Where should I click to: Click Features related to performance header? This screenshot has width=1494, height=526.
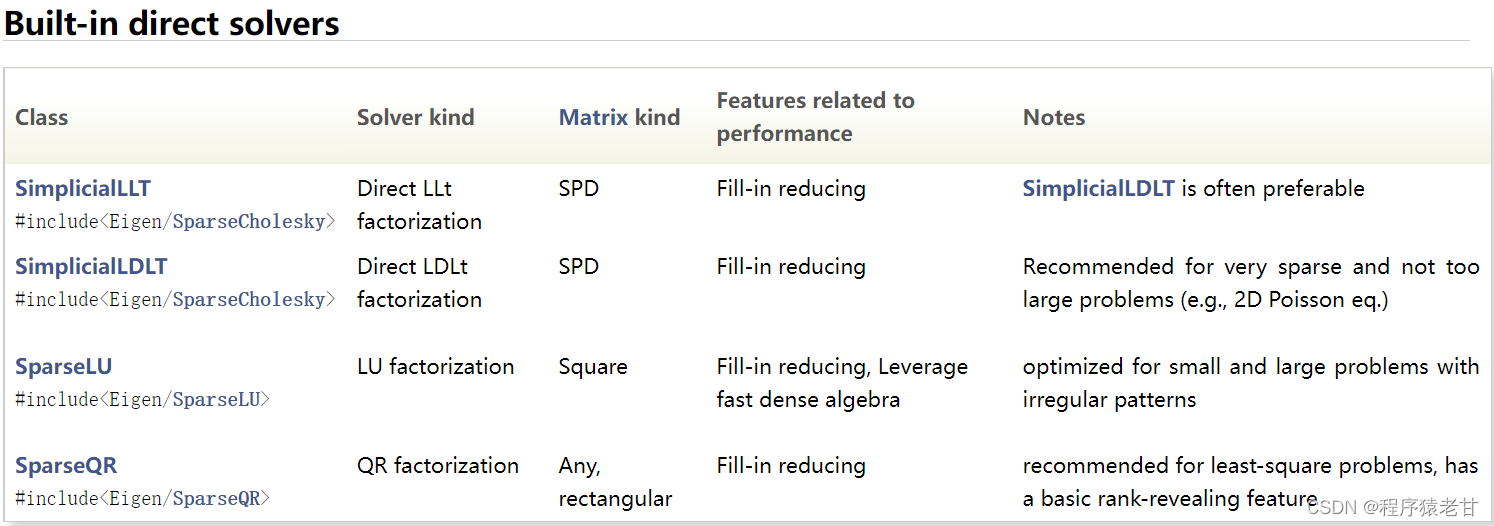815,117
